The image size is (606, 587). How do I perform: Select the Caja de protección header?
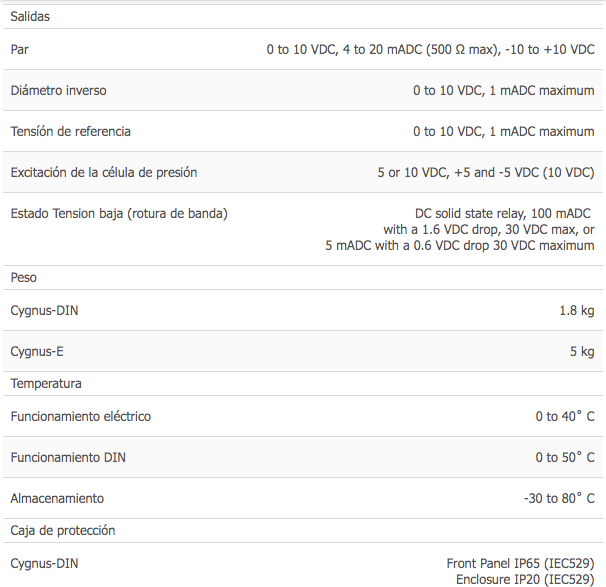click(63, 531)
